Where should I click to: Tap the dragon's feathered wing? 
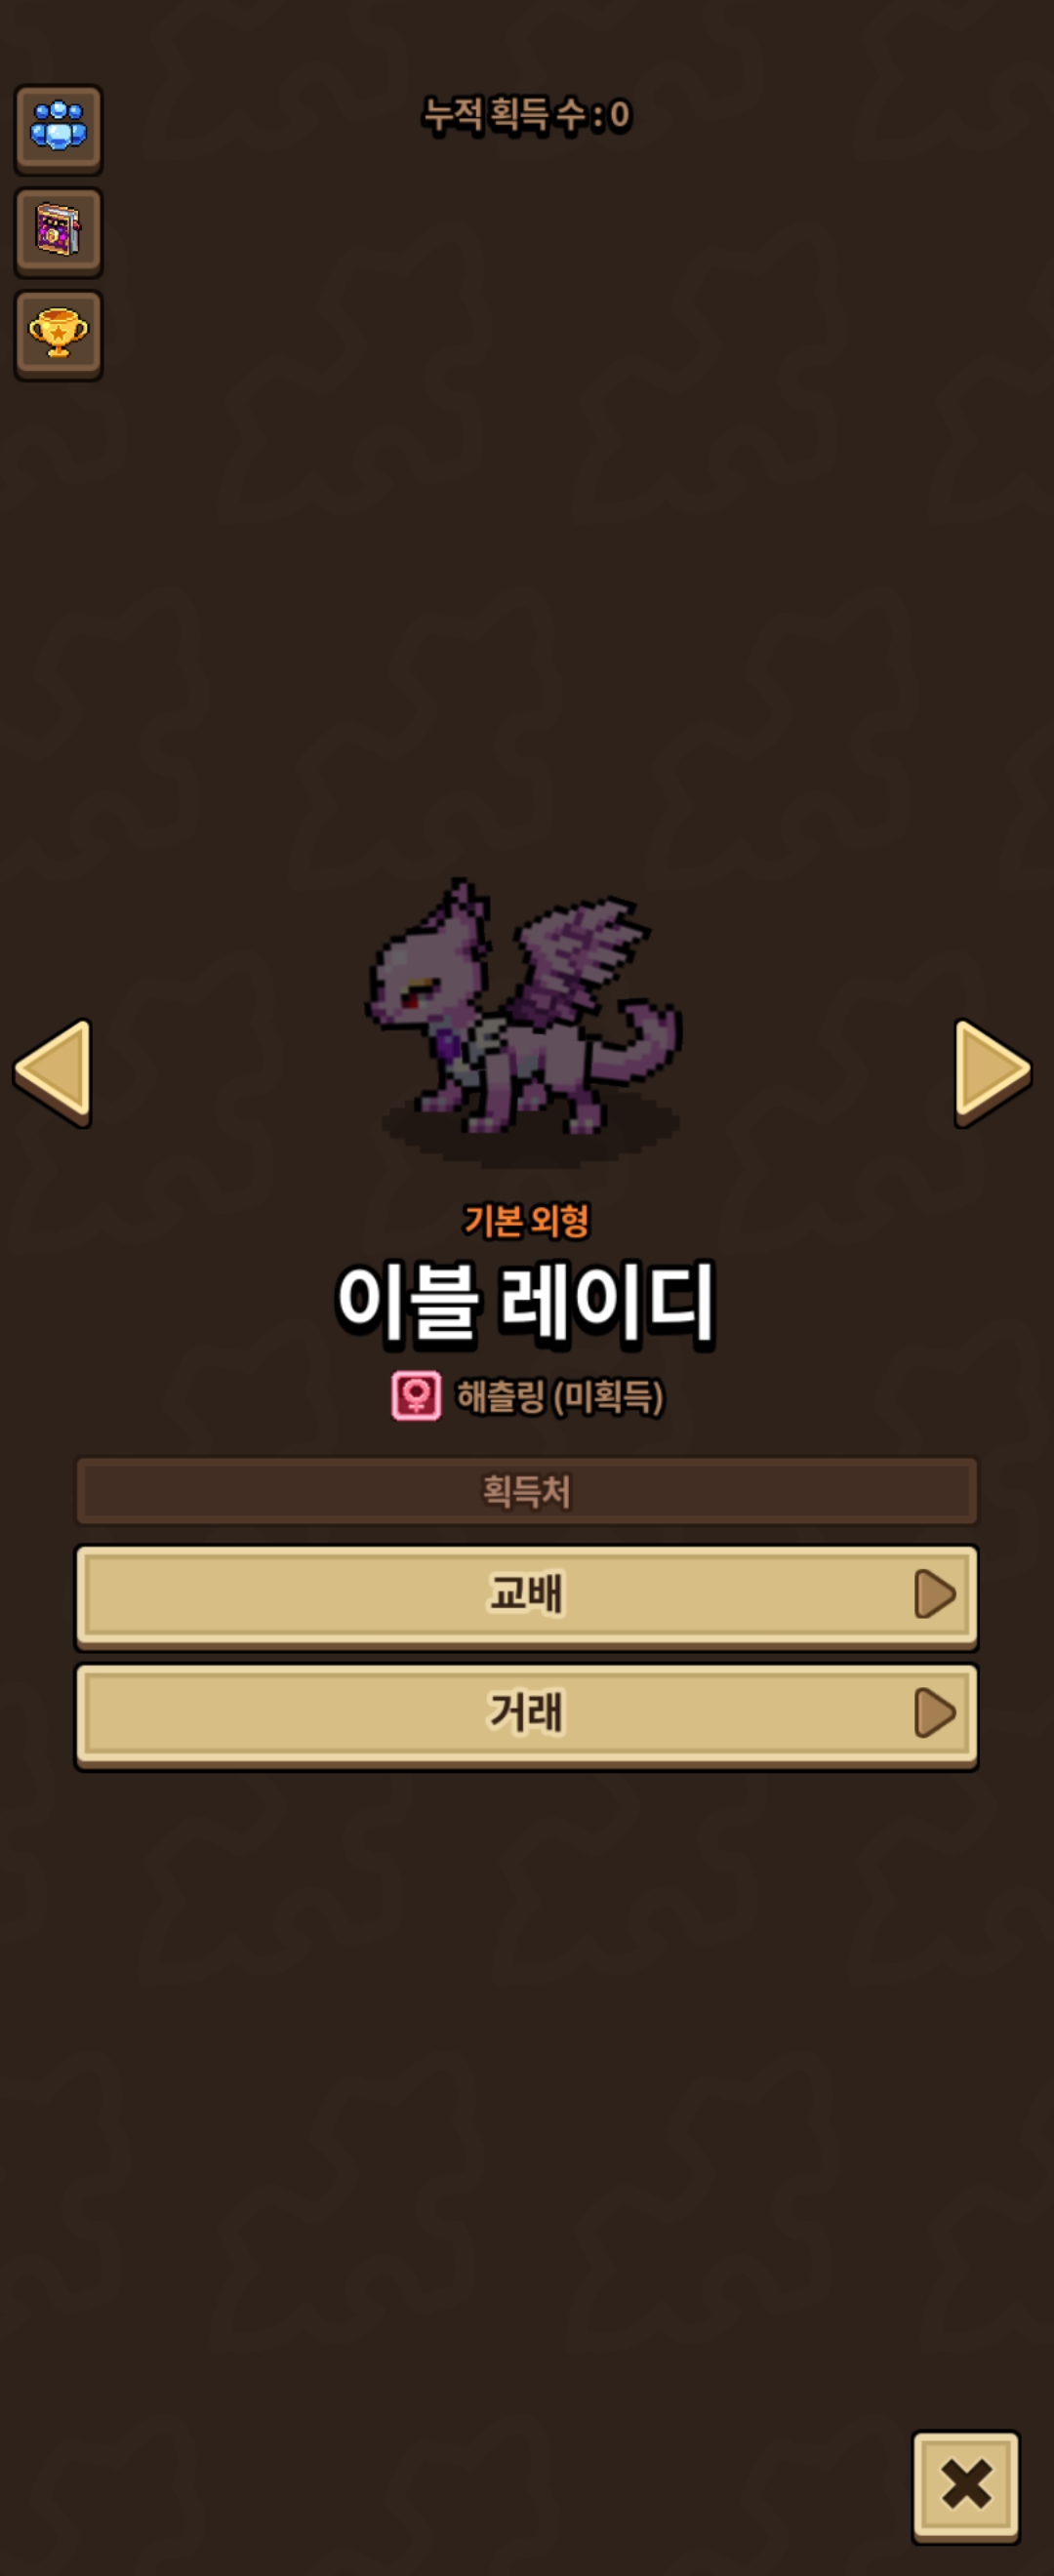tap(578, 957)
